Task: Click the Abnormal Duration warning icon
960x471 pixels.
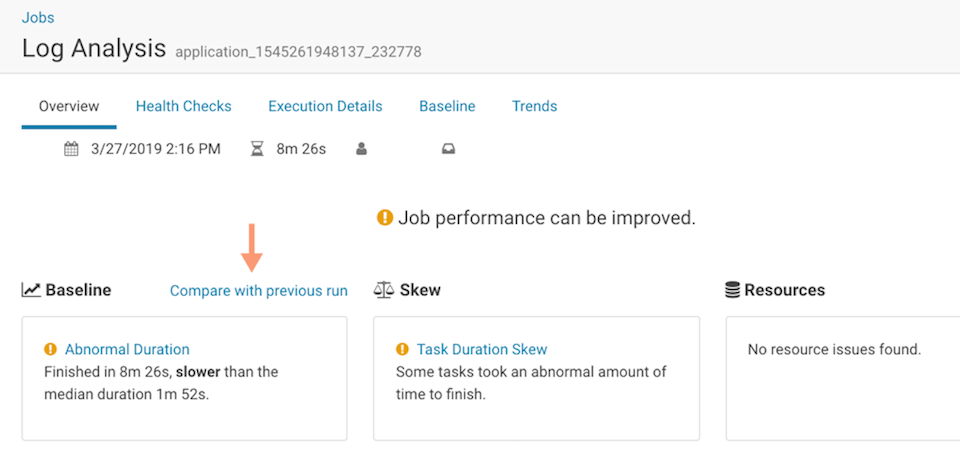Action: [50, 349]
